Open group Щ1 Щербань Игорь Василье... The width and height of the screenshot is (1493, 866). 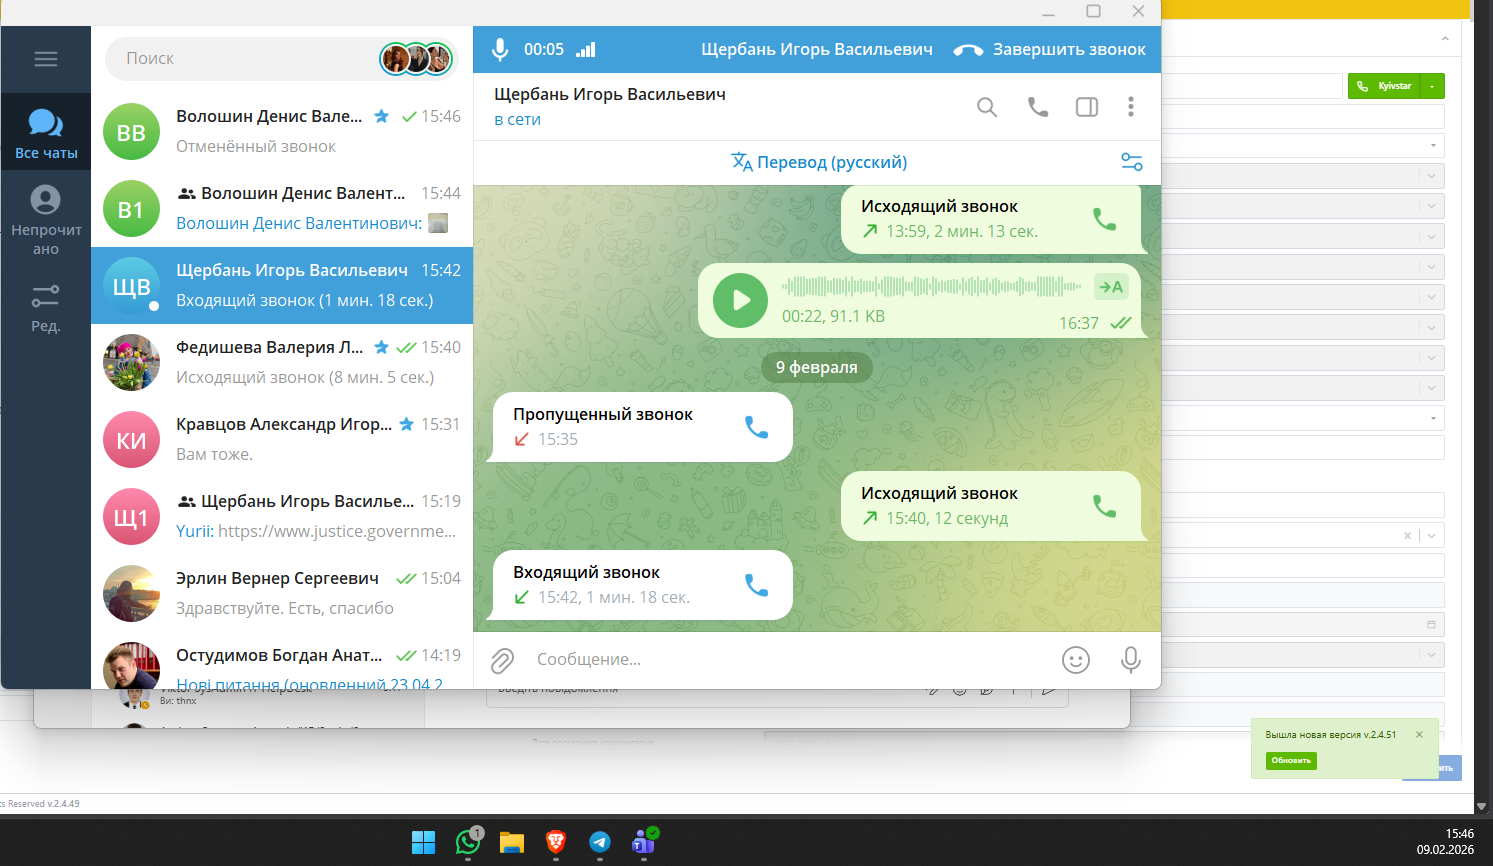[282, 517]
